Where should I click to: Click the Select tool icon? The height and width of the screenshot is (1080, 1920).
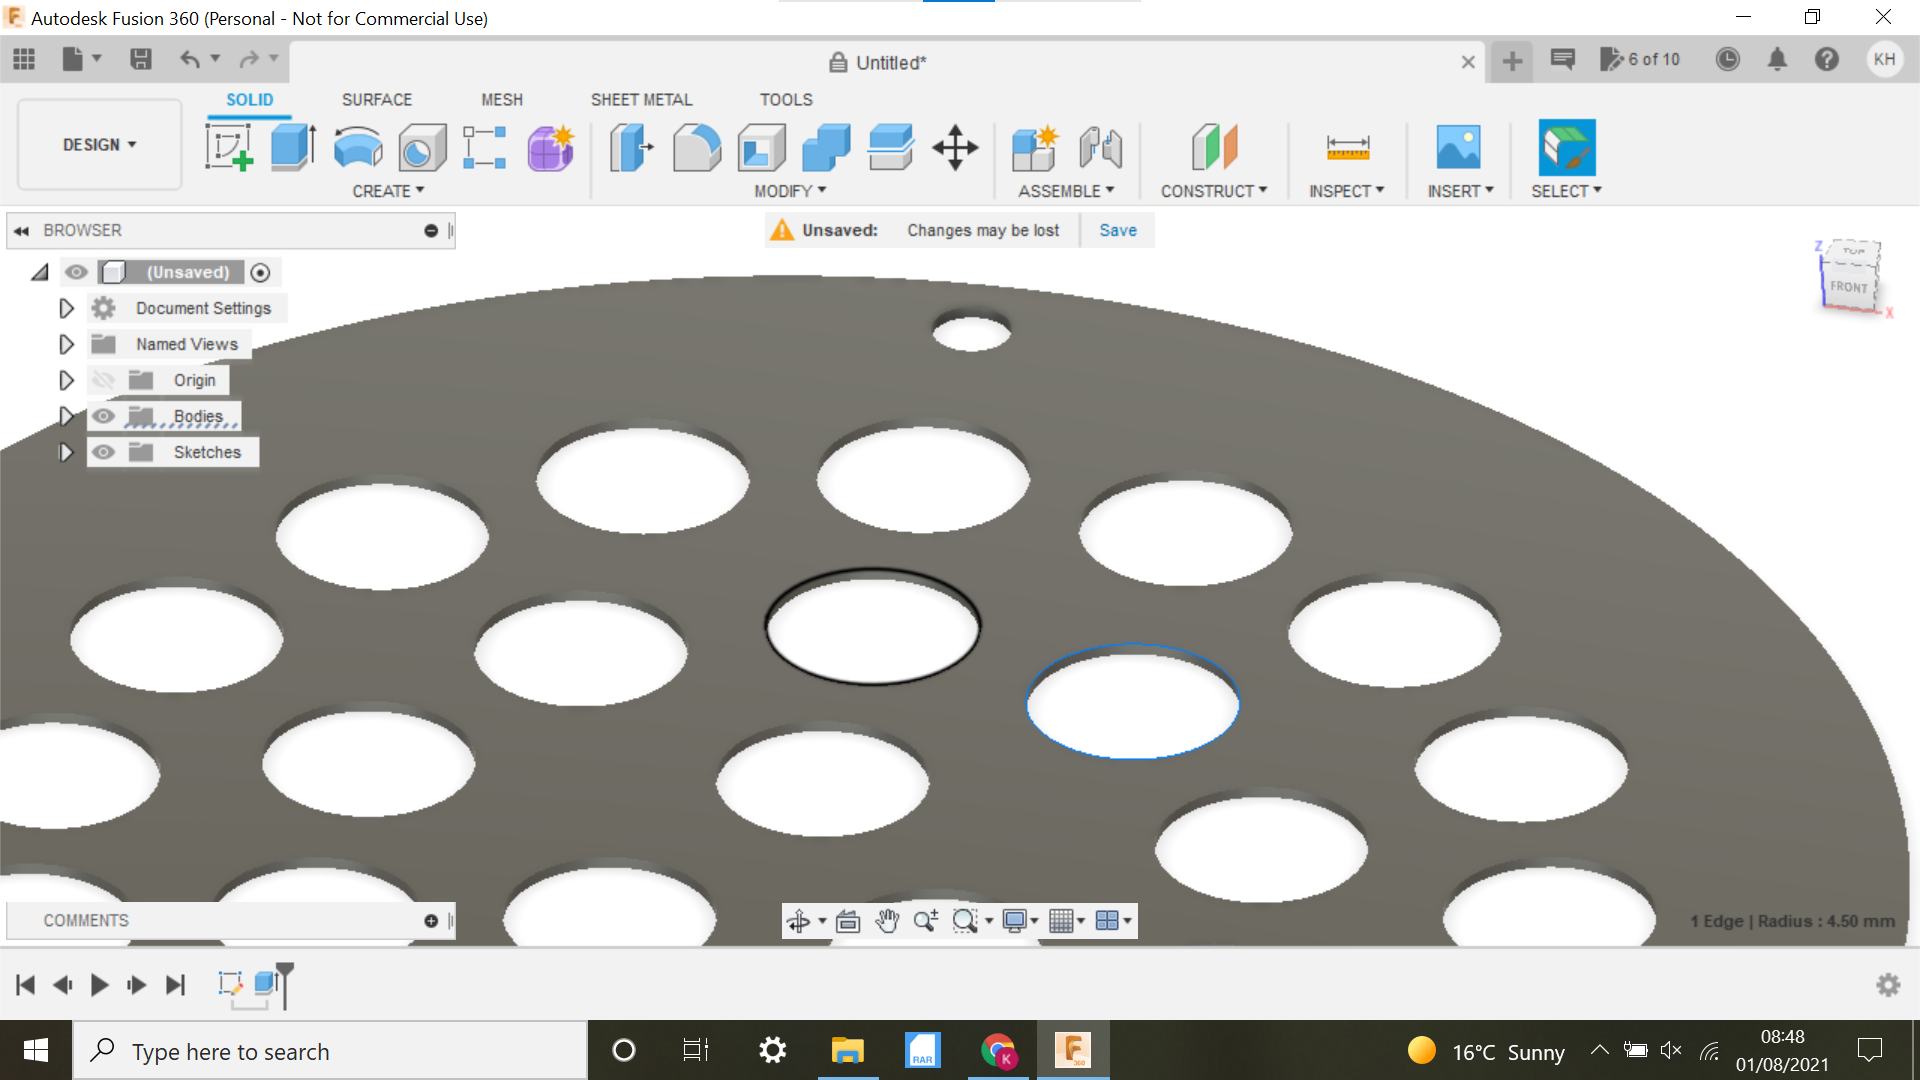(1566, 148)
